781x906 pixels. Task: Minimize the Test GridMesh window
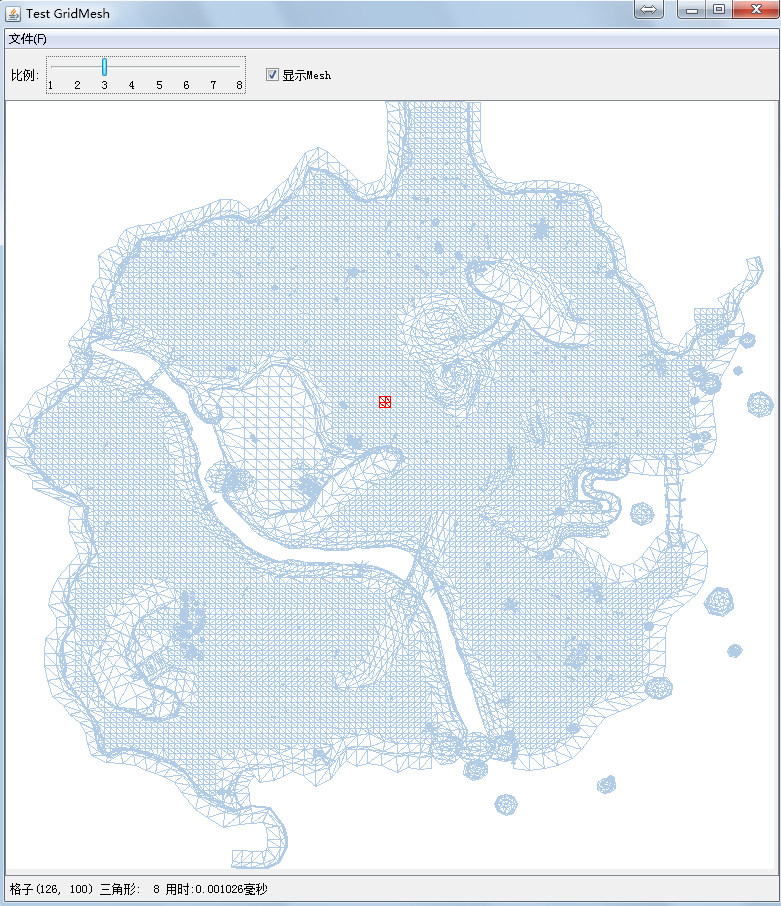click(691, 9)
